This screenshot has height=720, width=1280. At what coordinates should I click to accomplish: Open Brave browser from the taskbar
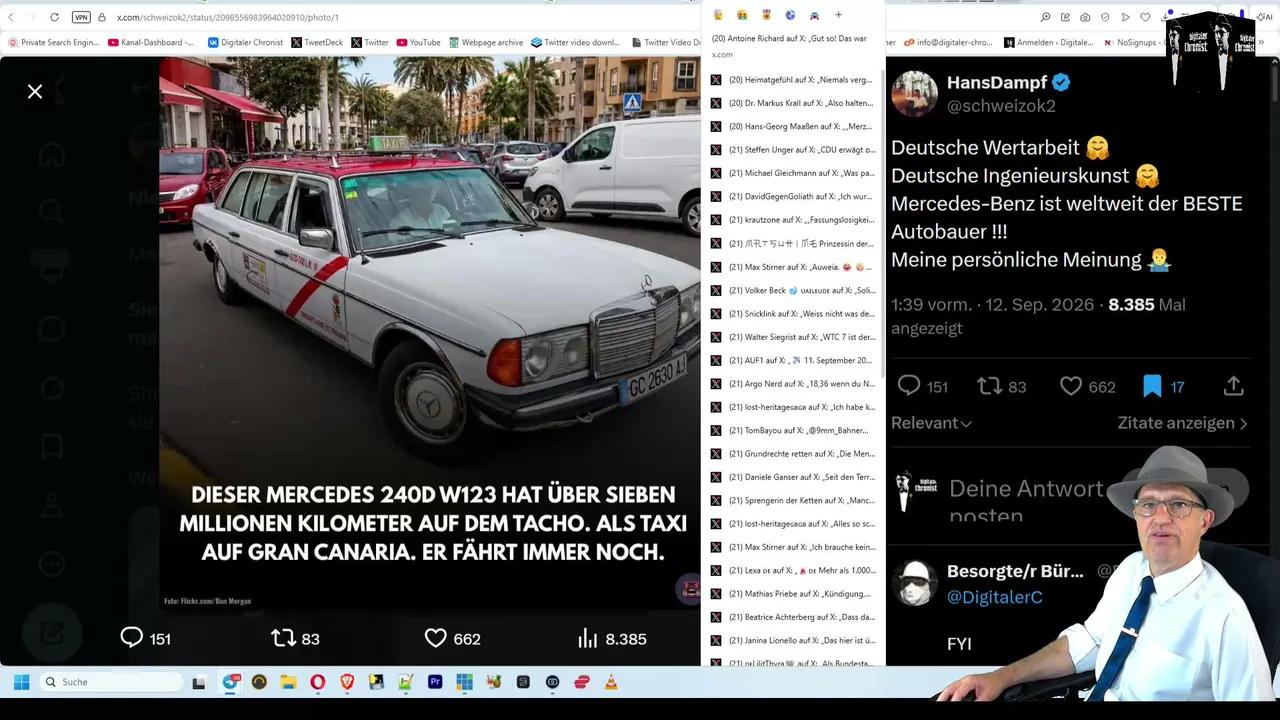point(347,682)
